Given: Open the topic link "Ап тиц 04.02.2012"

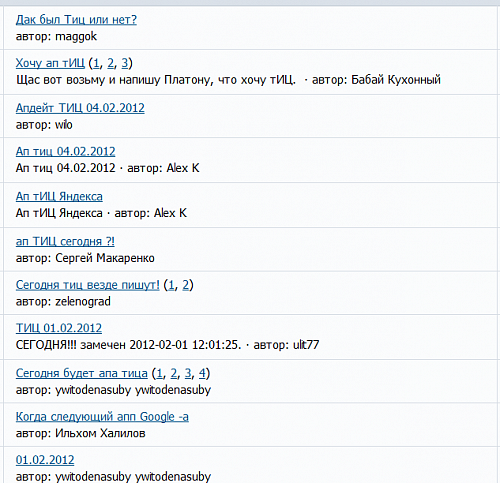Looking at the screenshot, I should (65, 151).
